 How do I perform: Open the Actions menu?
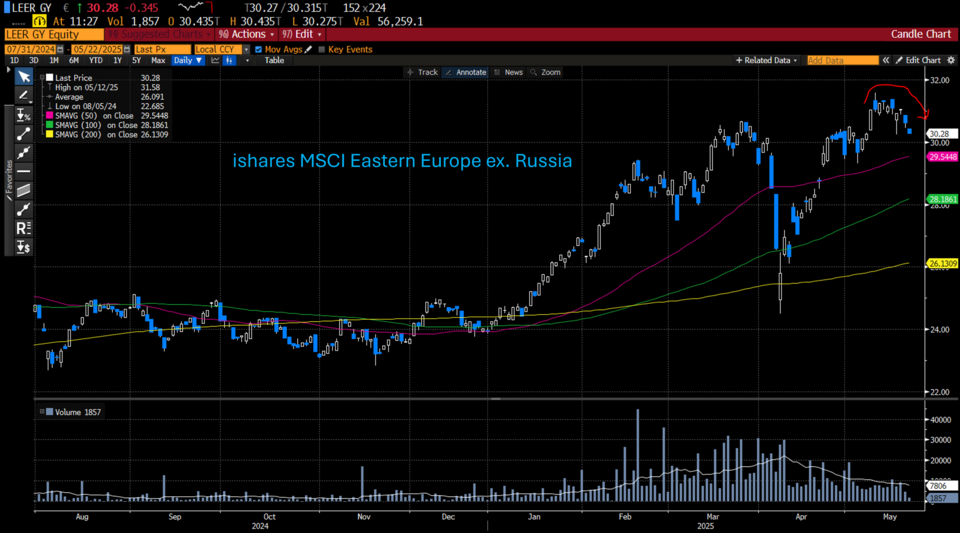tap(246, 34)
